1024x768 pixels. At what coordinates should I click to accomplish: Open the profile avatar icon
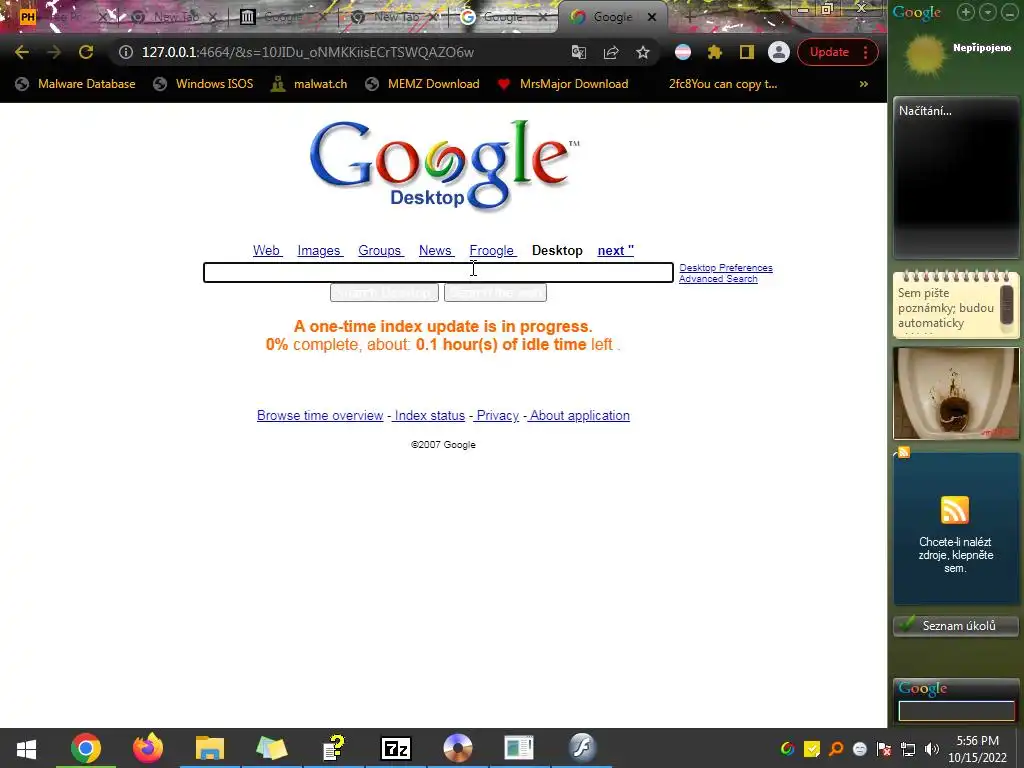click(778, 52)
